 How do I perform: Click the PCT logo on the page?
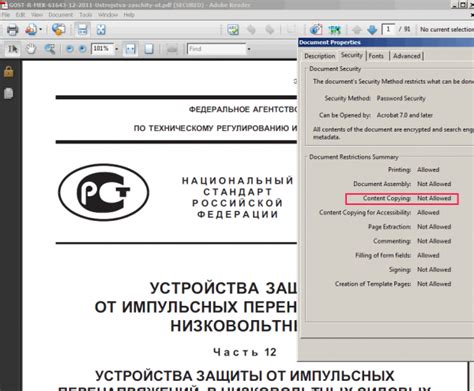pos(104,192)
